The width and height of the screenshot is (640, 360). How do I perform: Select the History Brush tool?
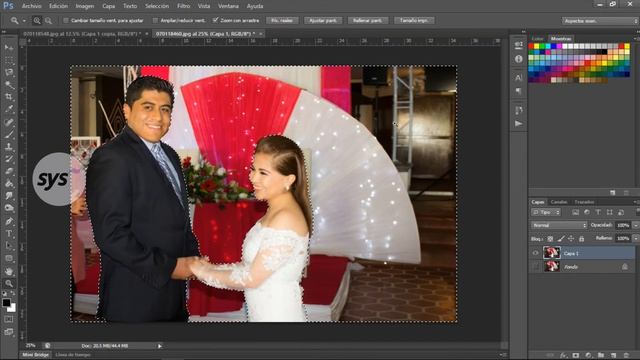point(9,159)
